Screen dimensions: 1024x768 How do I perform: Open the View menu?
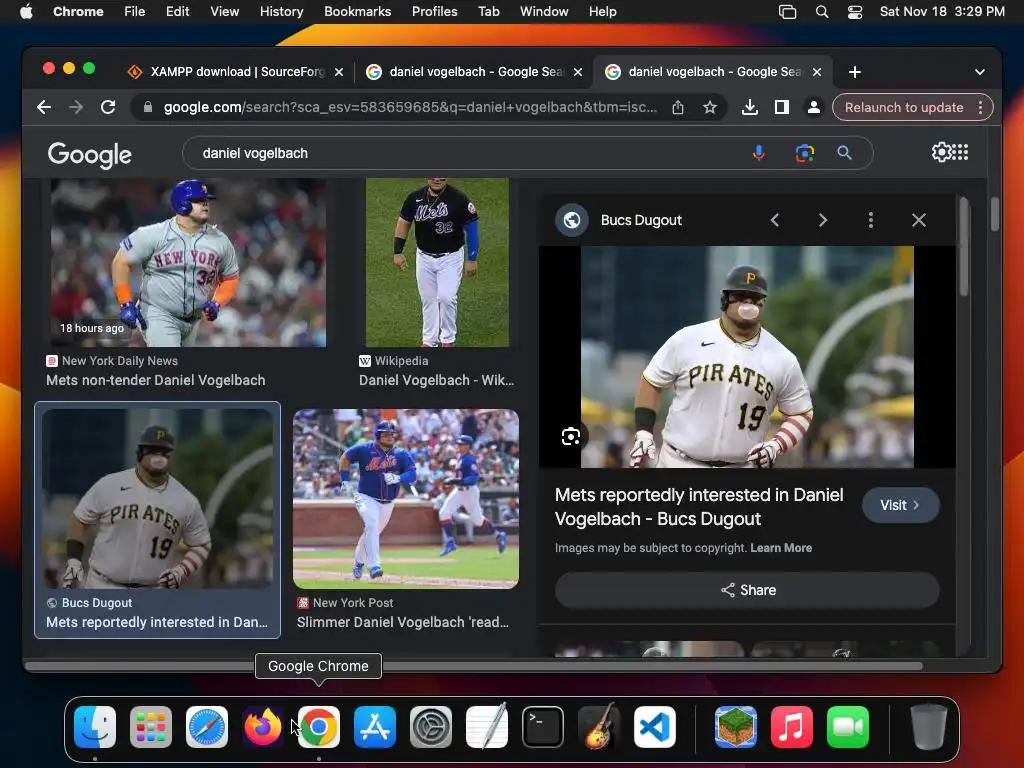tap(224, 12)
